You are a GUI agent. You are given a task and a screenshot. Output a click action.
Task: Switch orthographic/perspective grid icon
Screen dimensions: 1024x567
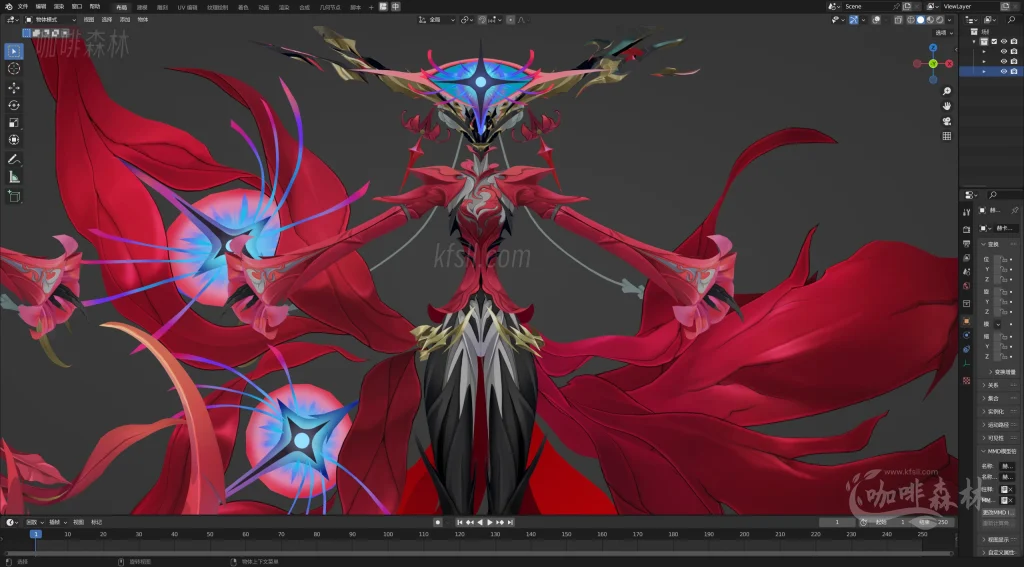click(x=946, y=136)
